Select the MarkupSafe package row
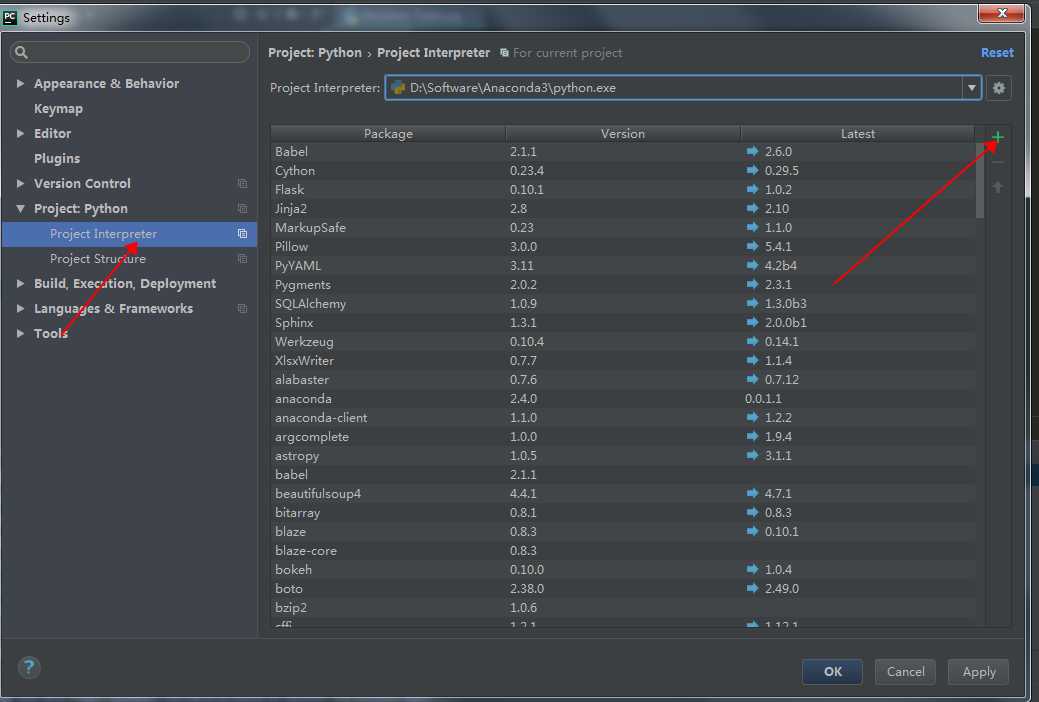1039x702 pixels. 623,227
